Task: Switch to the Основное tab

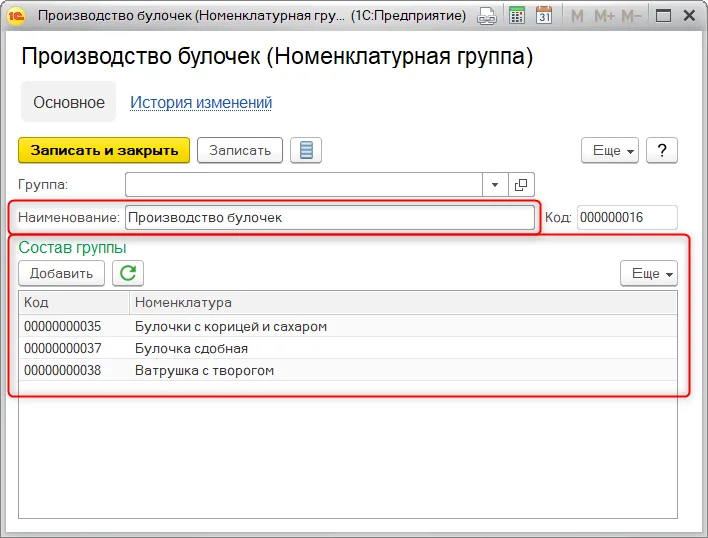Action: click(x=69, y=102)
